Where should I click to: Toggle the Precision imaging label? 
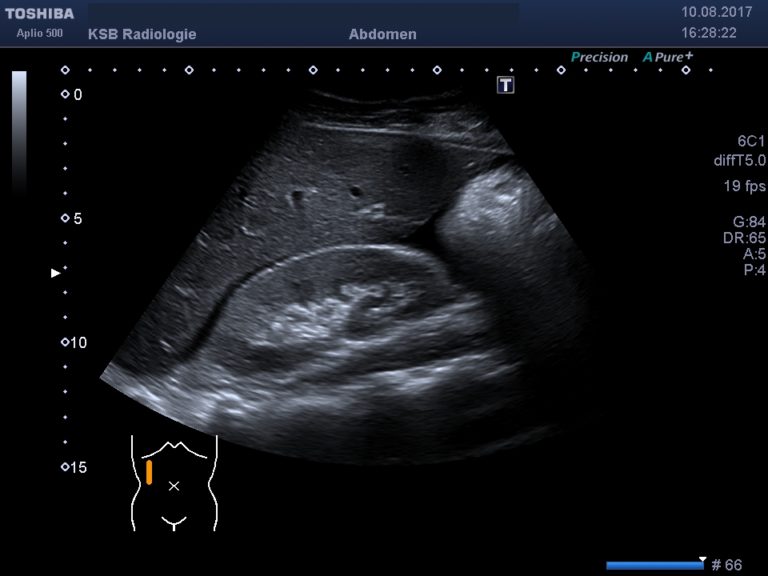point(599,57)
